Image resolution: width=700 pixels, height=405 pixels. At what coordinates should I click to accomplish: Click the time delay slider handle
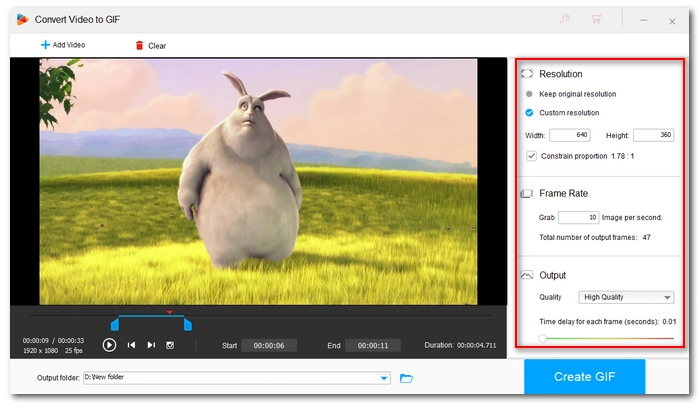tap(542, 338)
